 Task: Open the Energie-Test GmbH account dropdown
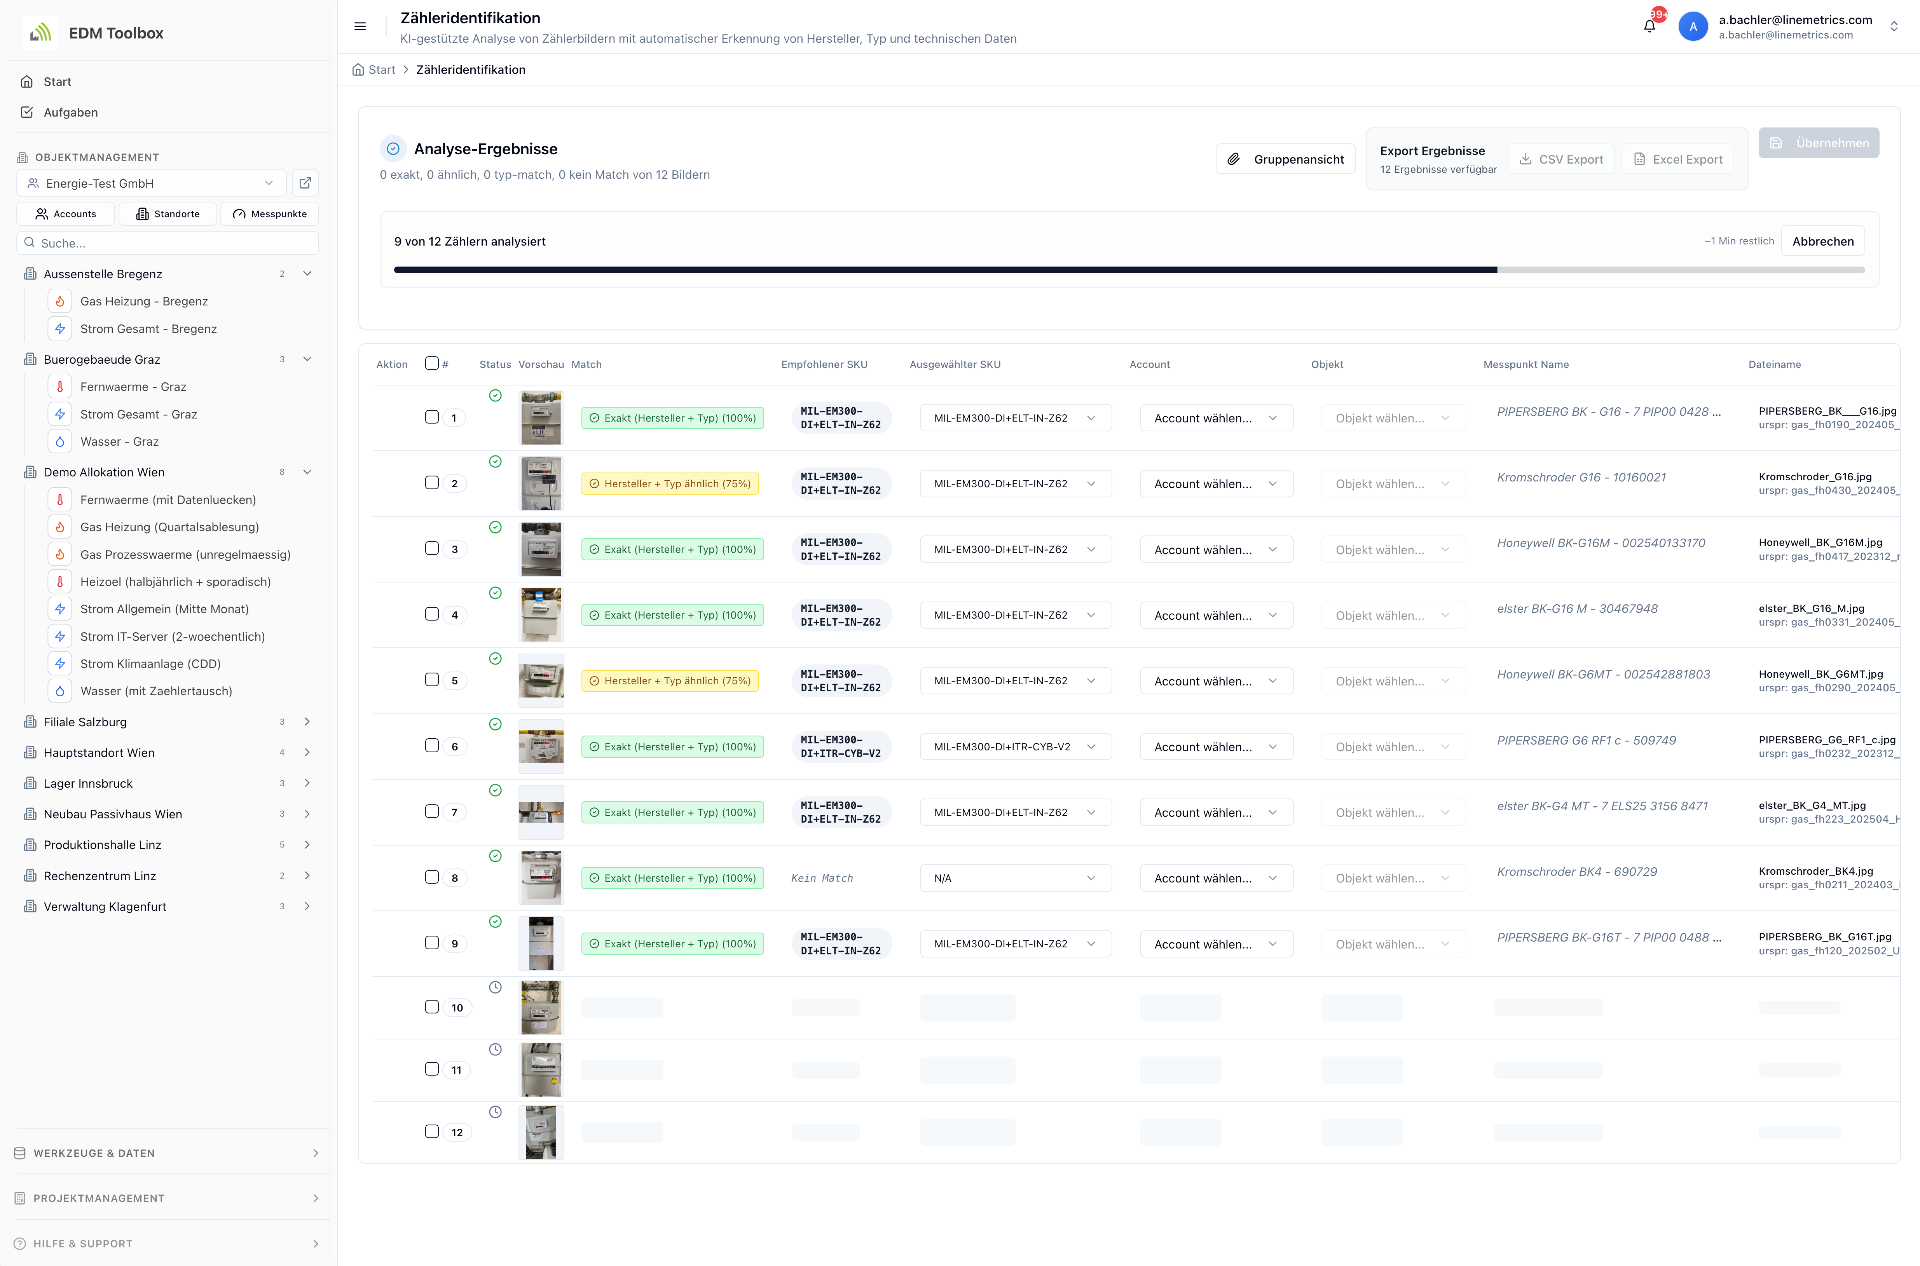[x=151, y=183]
